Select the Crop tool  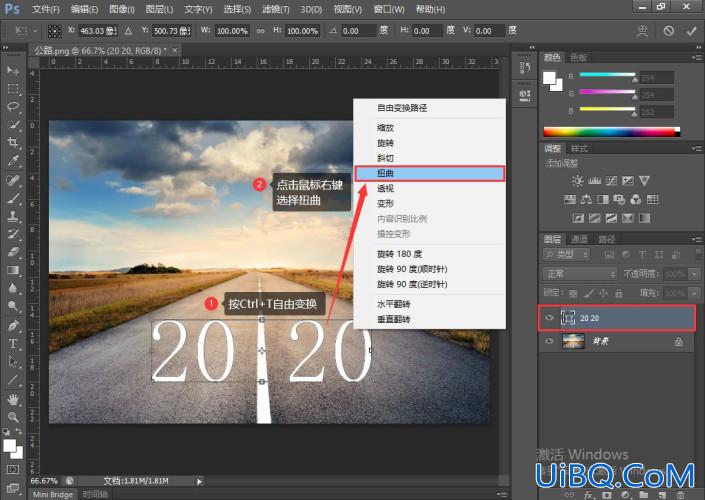click(x=13, y=143)
